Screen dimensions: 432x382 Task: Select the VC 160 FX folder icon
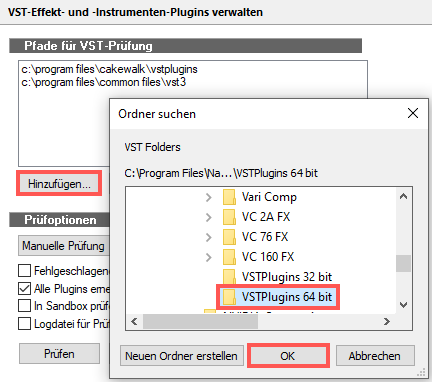click(229, 257)
